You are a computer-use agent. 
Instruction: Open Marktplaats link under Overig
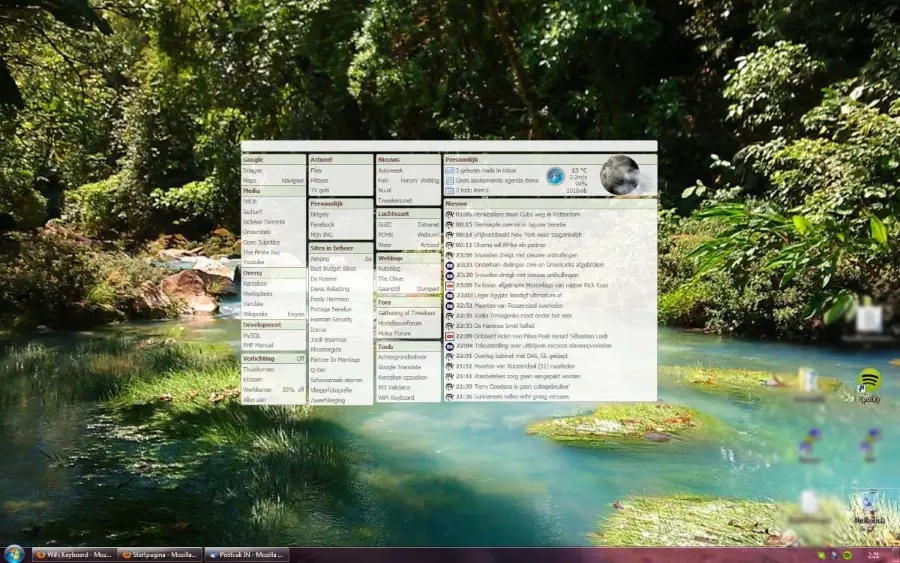[257, 294]
